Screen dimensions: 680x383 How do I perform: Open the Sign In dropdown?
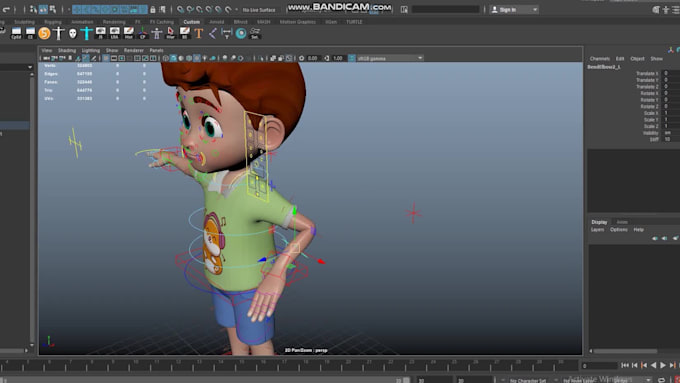[514, 10]
